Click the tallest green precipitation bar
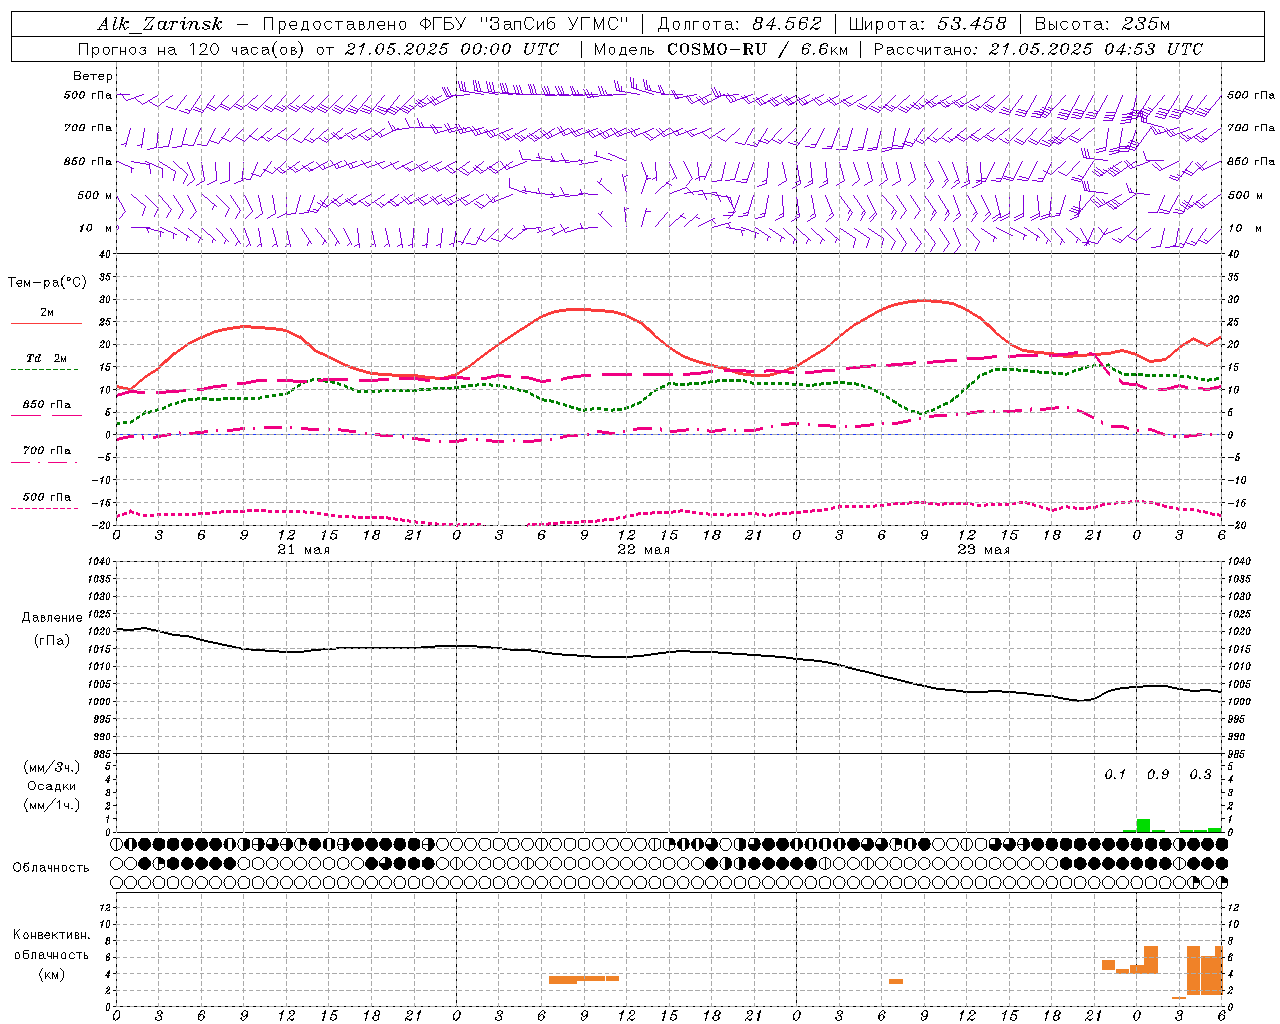 point(1143,825)
